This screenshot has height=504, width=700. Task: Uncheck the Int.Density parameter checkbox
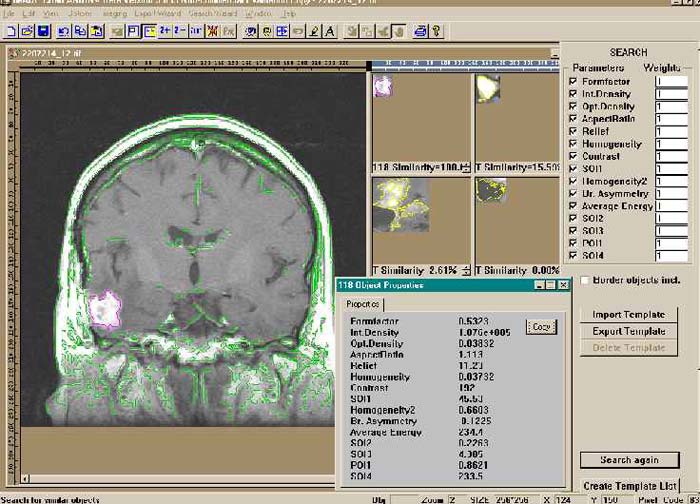point(573,94)
